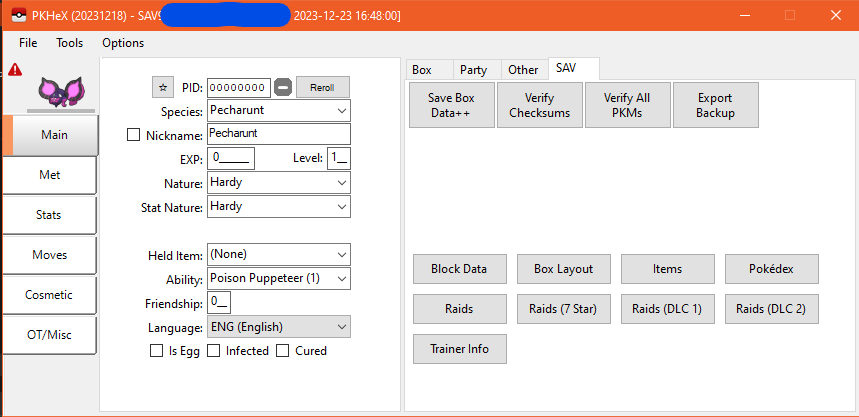859x417 pixels.
Task: Click the red legality warning triangle icon
Action: click(x=15, y=70)
